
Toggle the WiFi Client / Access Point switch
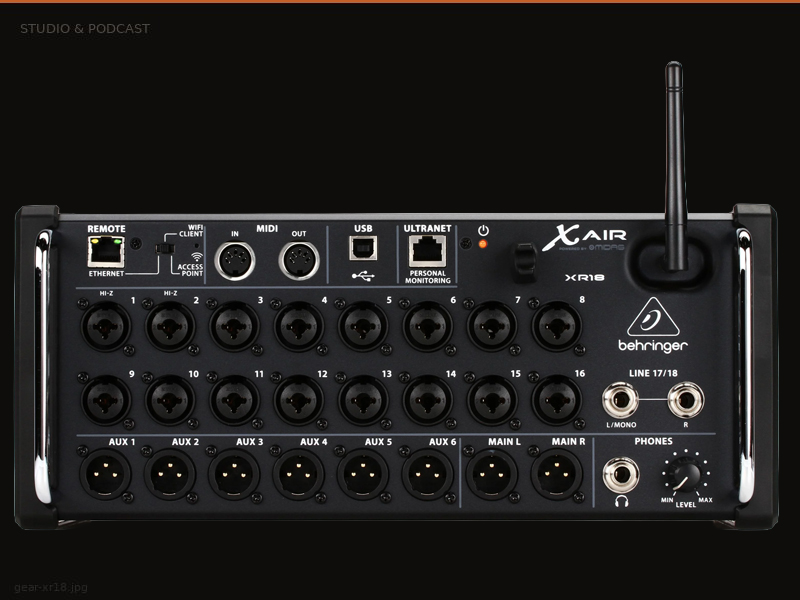[x=165, y=249]
